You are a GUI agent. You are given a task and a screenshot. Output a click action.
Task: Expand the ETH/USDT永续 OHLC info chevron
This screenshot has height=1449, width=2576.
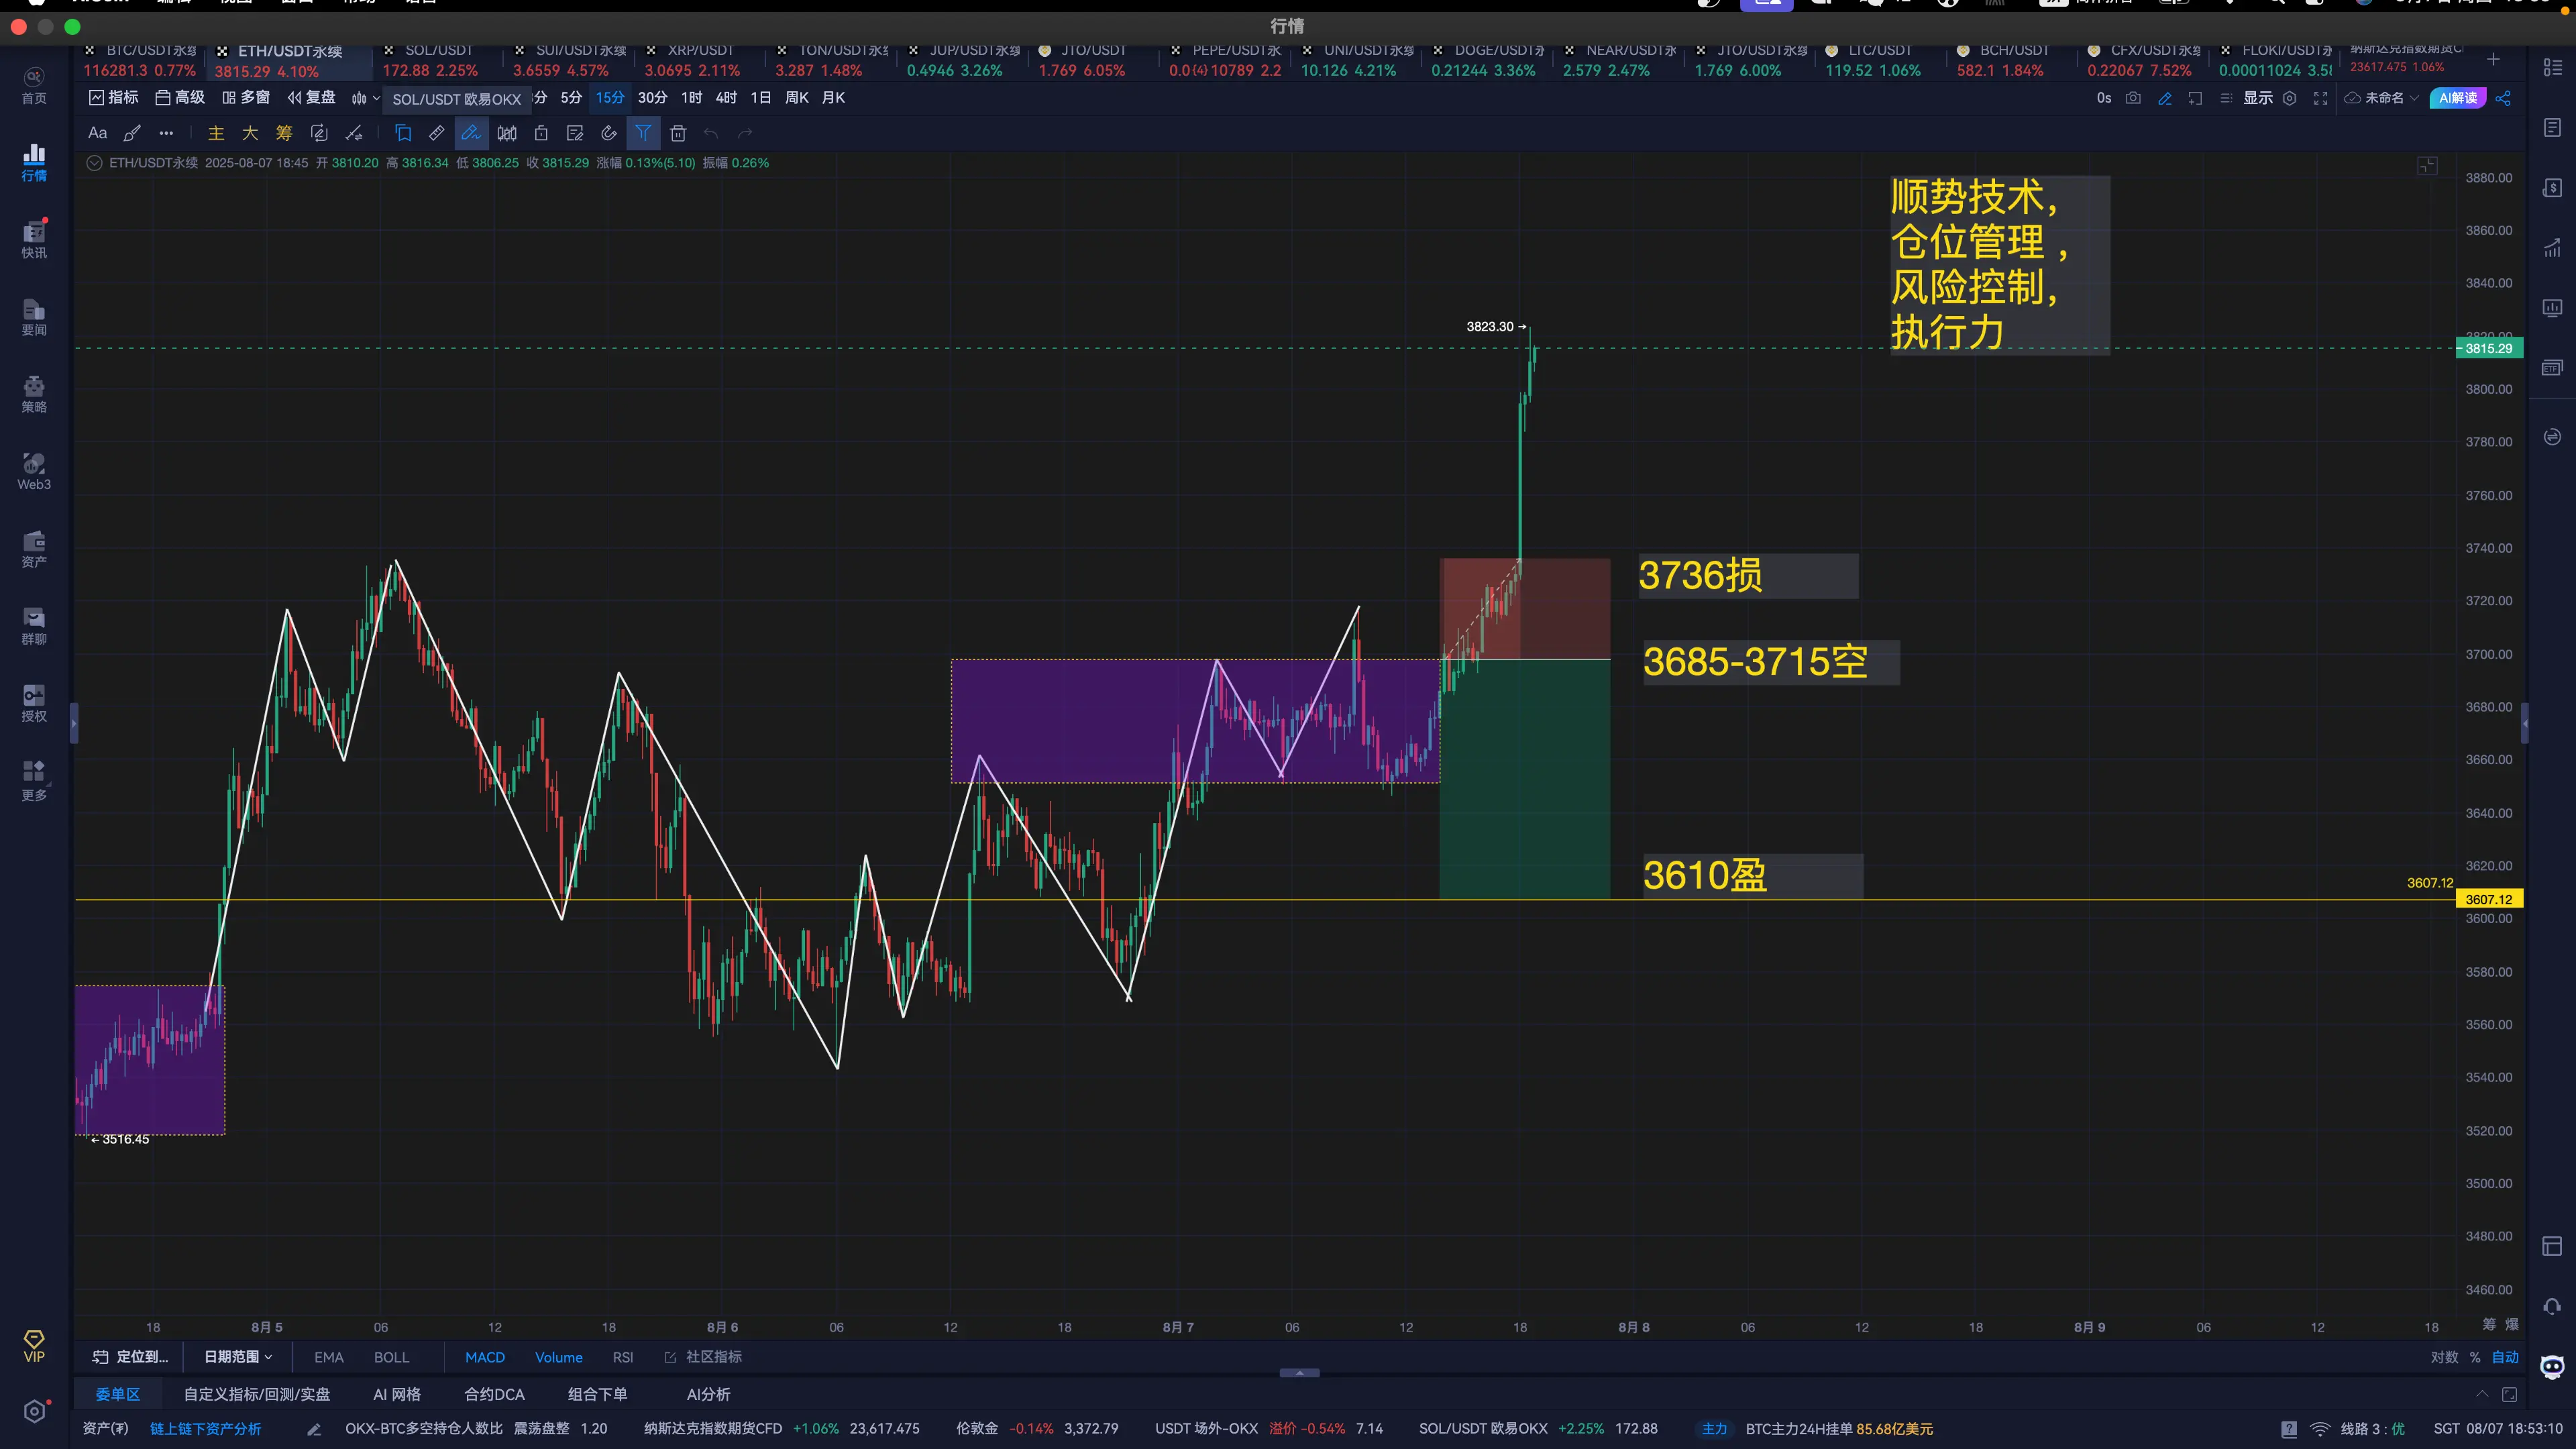pos(94,163)
